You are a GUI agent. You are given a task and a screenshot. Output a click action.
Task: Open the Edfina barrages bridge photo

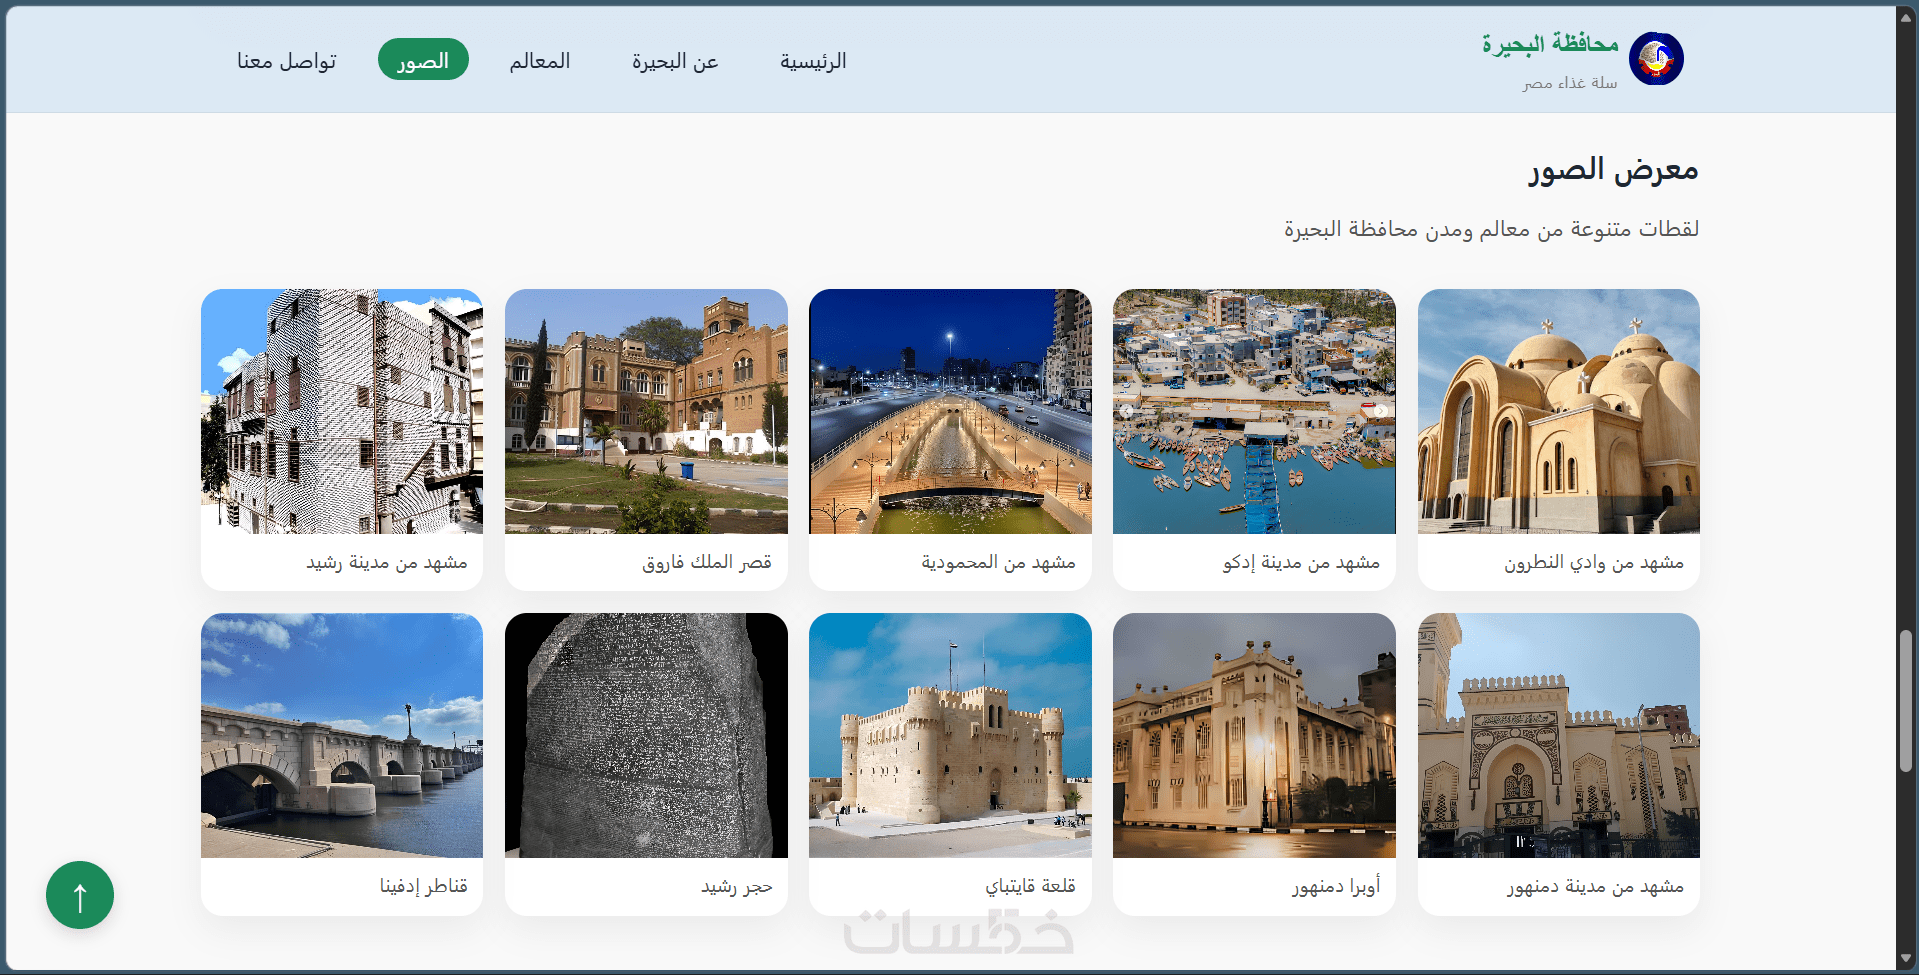pos(342,735)
